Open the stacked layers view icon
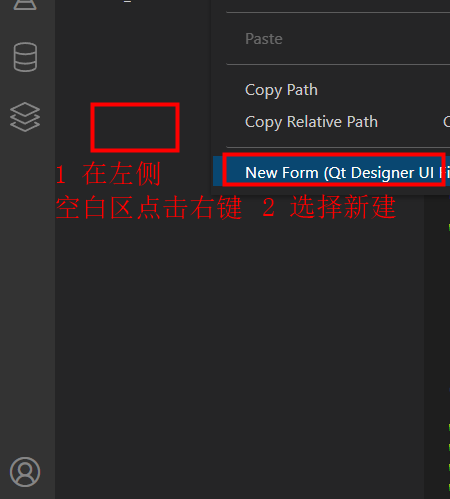The height and width of the screenshot is (499, 450). tap(25, 117)
